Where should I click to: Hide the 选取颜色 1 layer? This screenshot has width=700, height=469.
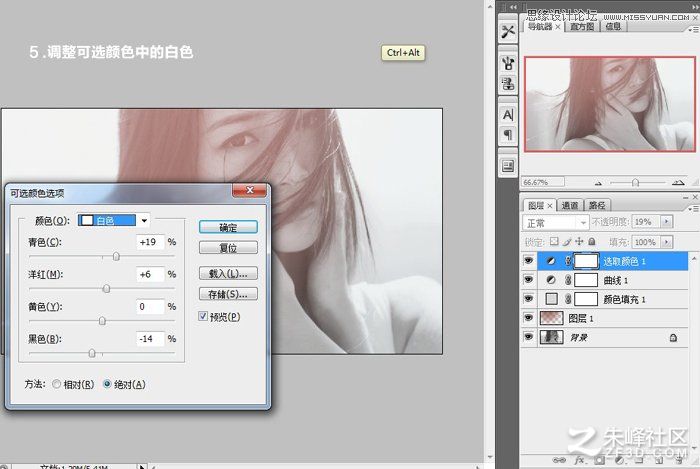[529, 261]
